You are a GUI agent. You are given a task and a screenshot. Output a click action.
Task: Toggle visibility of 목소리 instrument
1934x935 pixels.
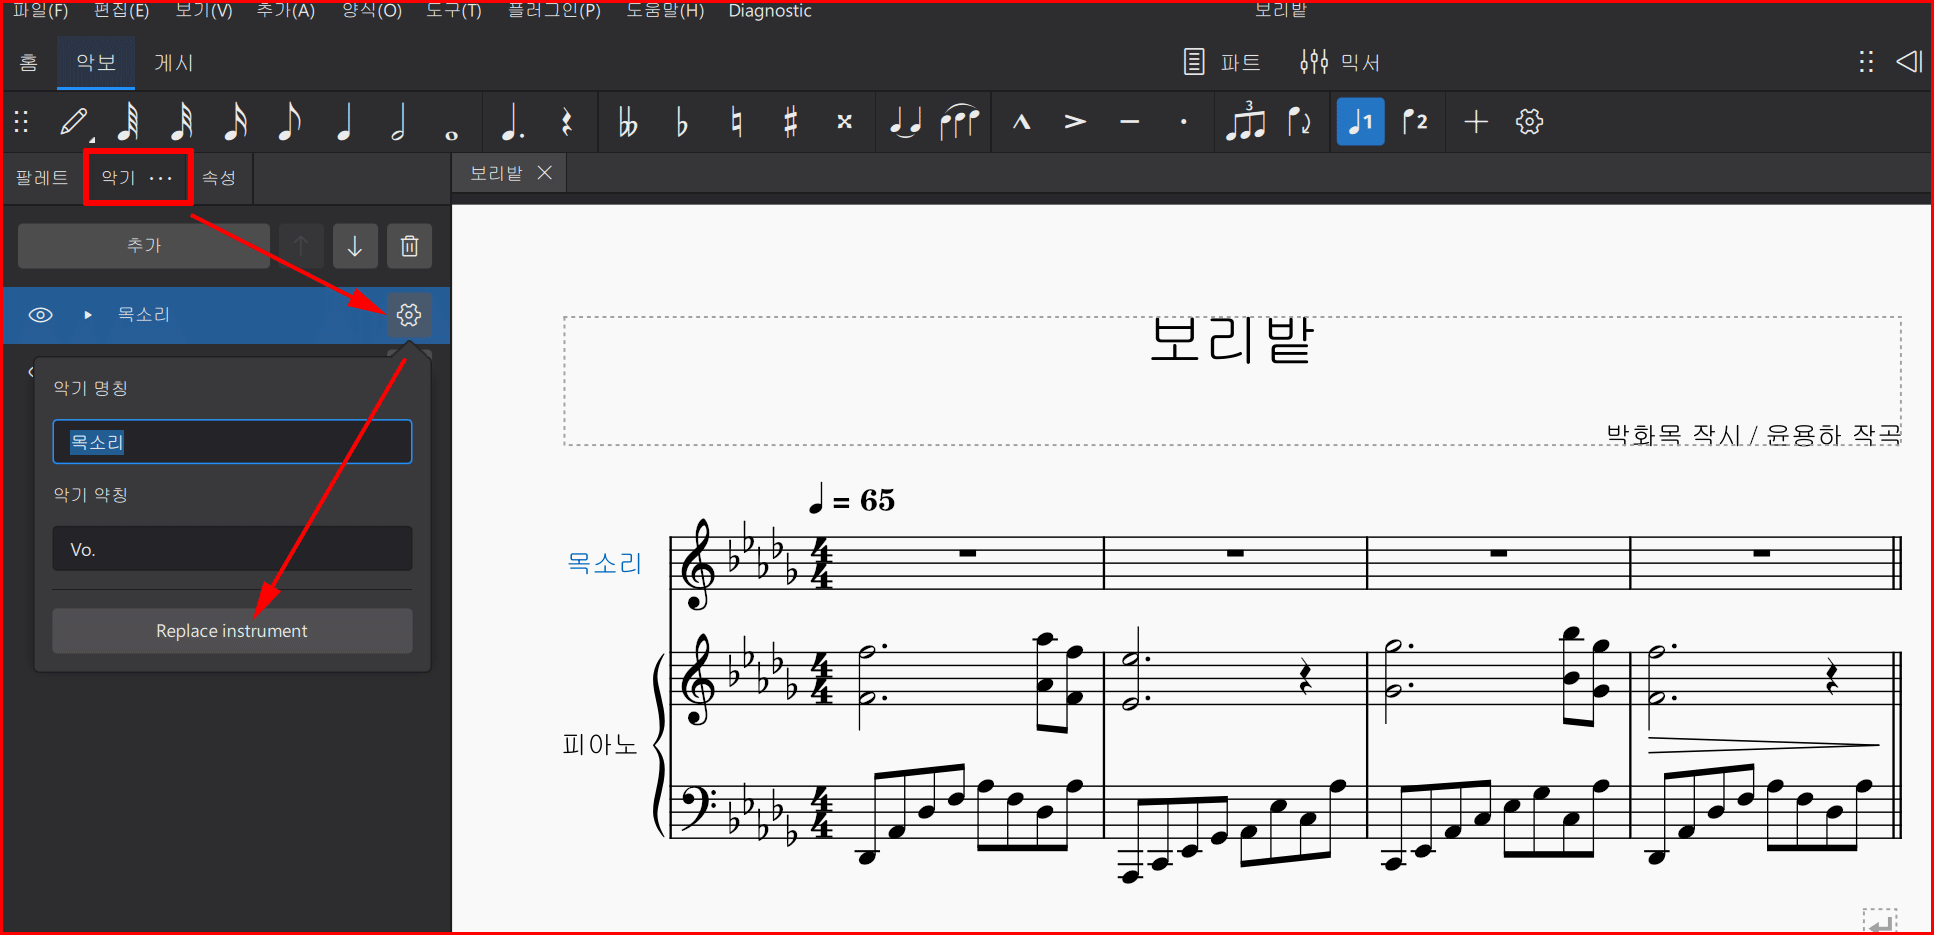tap(40, 315)
